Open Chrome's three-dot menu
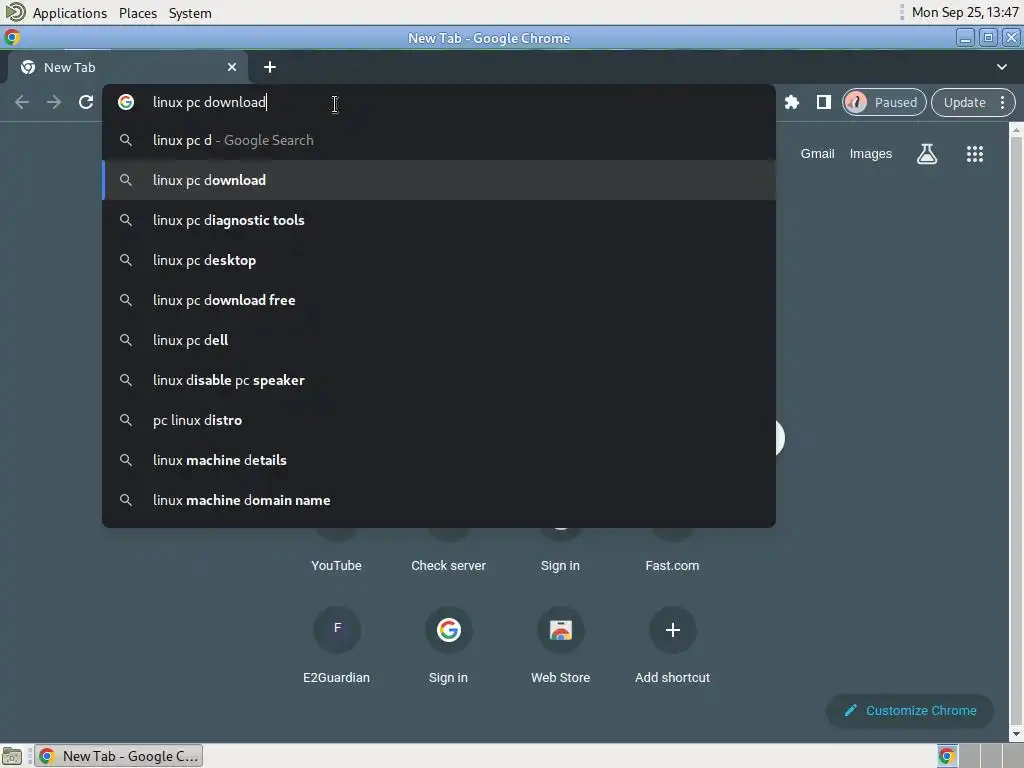This screenshot has height=768, width=1024. [x=1002, y=103]
